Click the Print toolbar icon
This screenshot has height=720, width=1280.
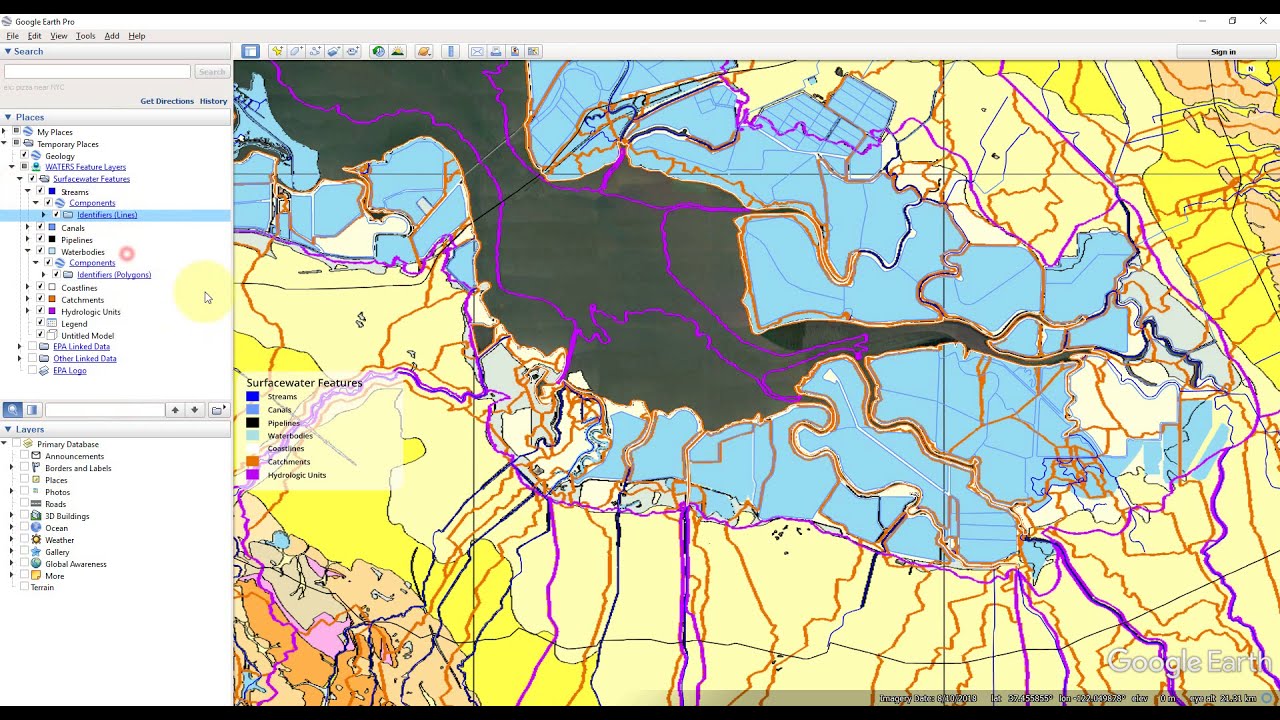(x=496, y=51)
